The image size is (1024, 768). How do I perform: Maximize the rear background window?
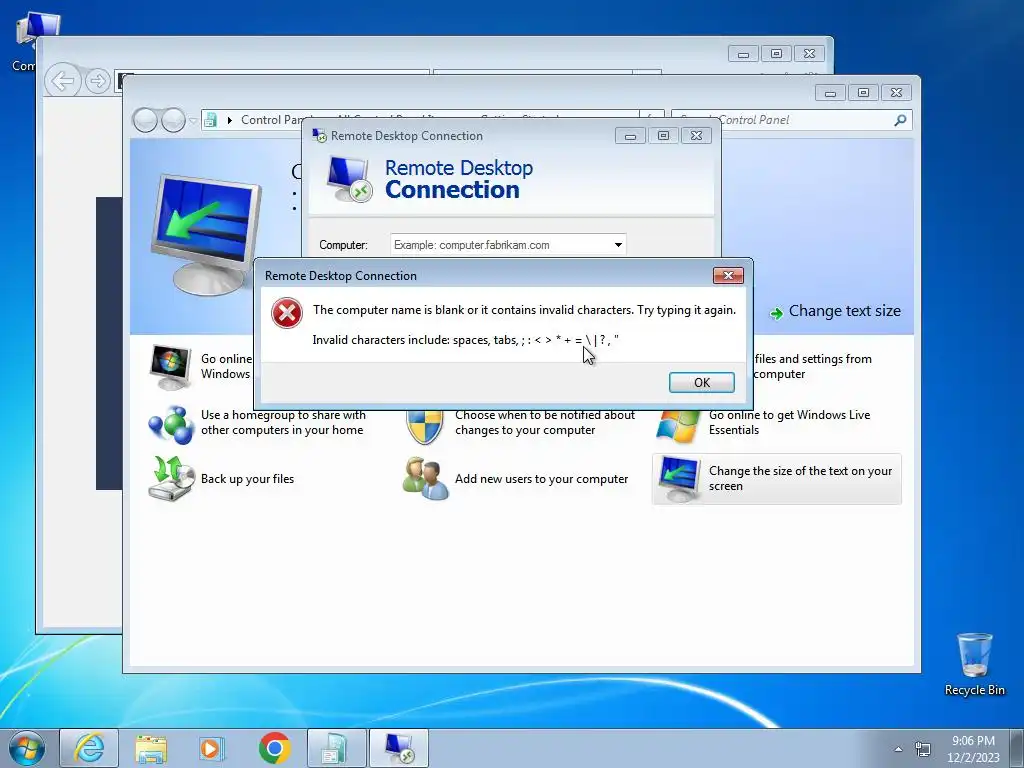pos(776,54)
